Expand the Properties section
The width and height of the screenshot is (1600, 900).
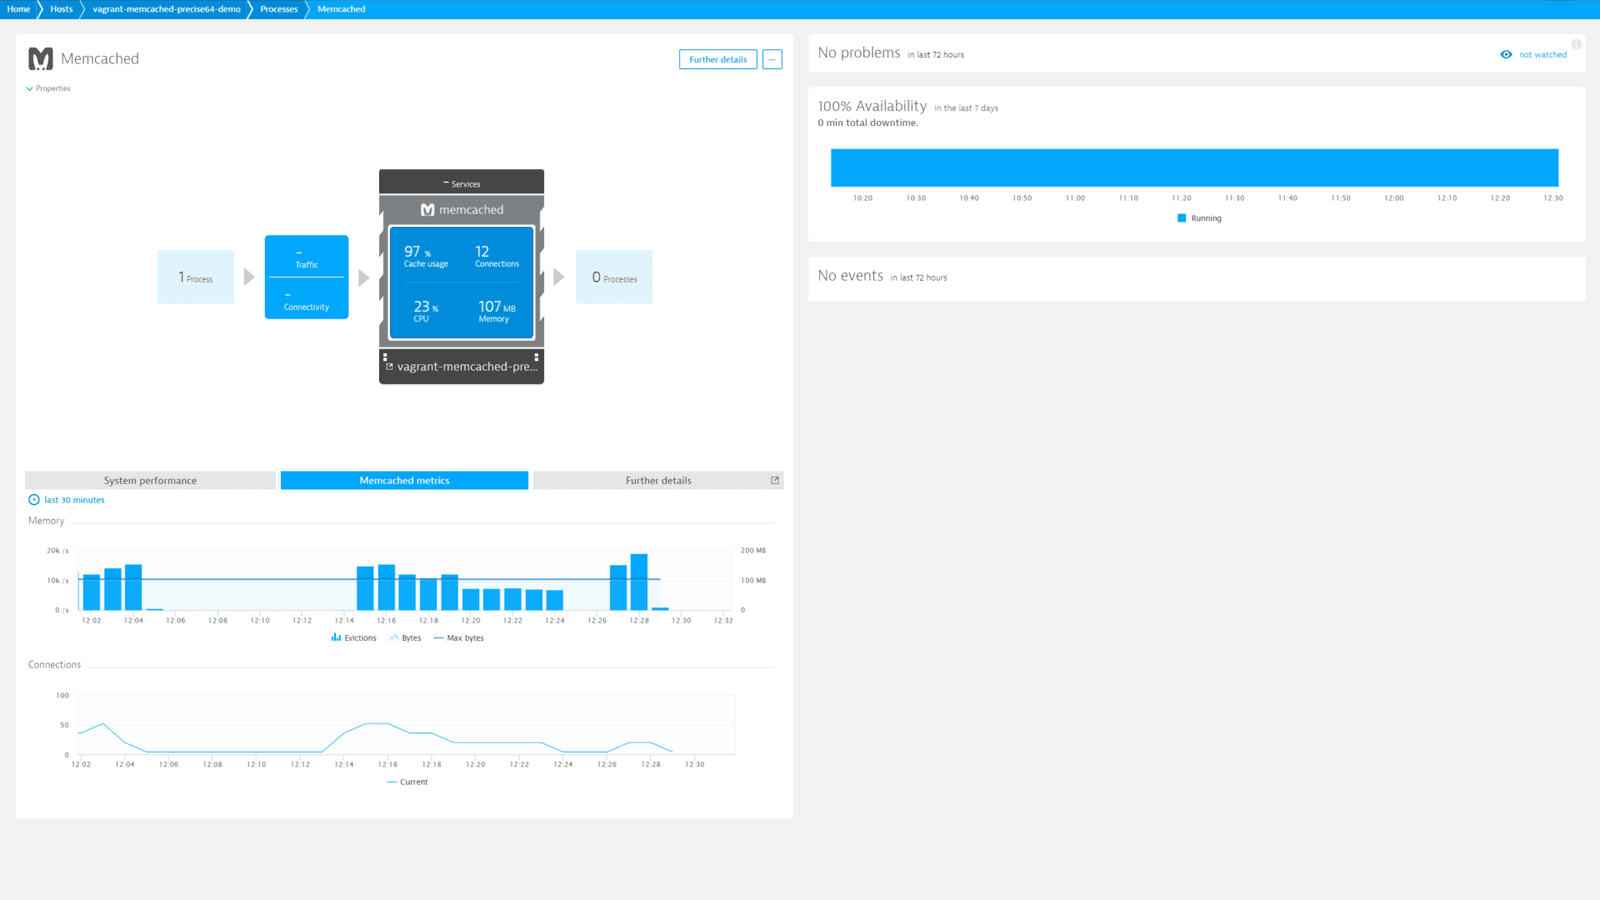48,88
